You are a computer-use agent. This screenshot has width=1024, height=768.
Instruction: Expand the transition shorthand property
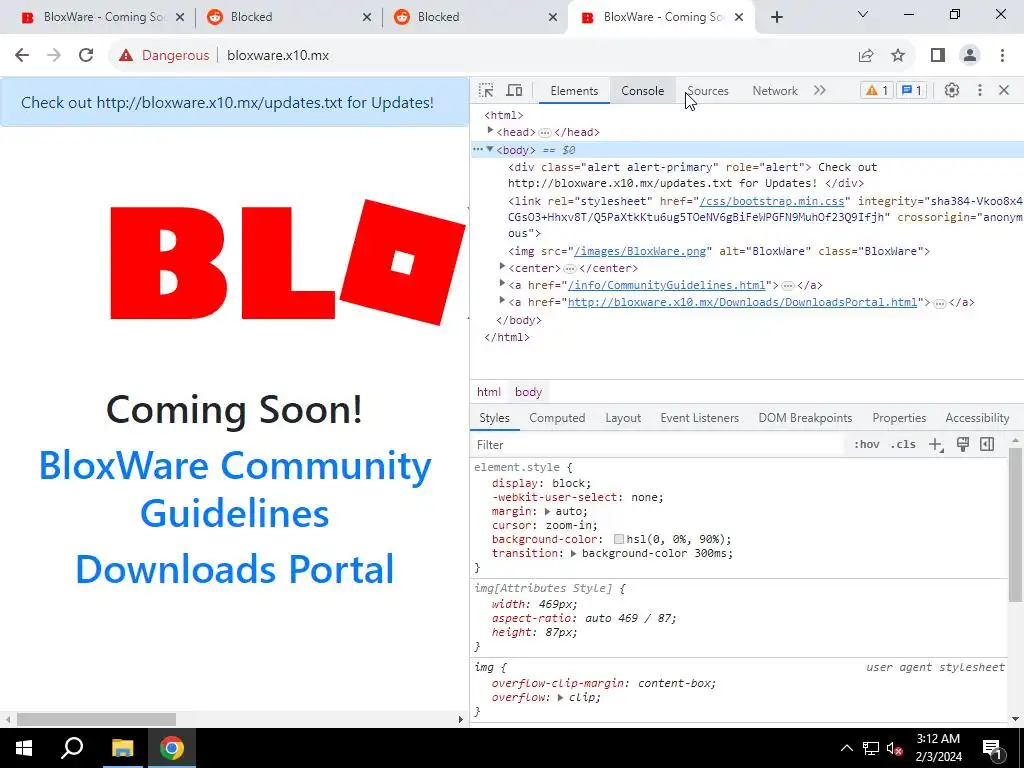(x=573, y=553)
